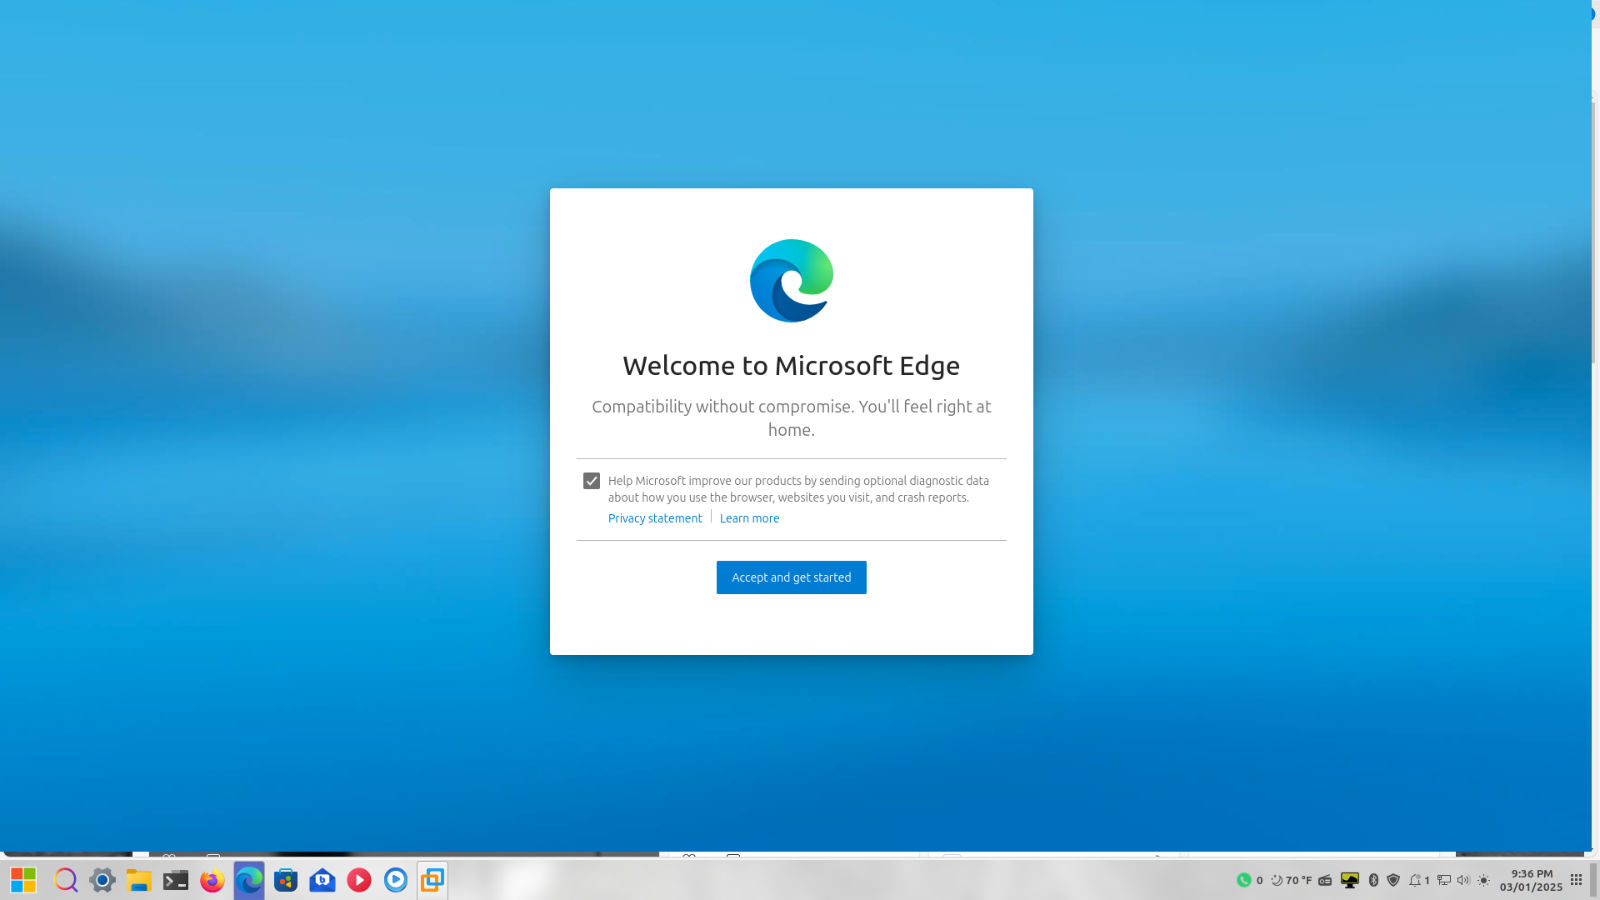The width and height of the screenshot is (1600, 900).
Task: Click the grid dots icon beside clock
Action: pyautogui.click(x=1576, y=880)
